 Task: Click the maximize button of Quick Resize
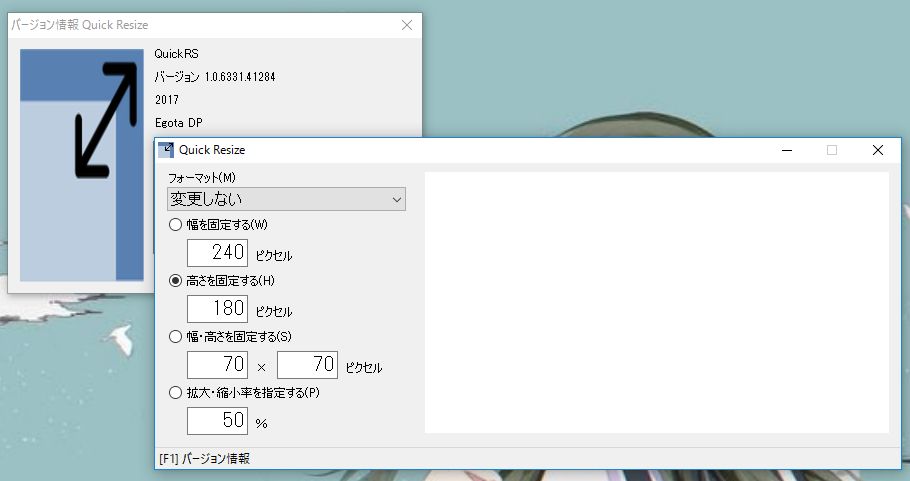[x=832, y=150]
